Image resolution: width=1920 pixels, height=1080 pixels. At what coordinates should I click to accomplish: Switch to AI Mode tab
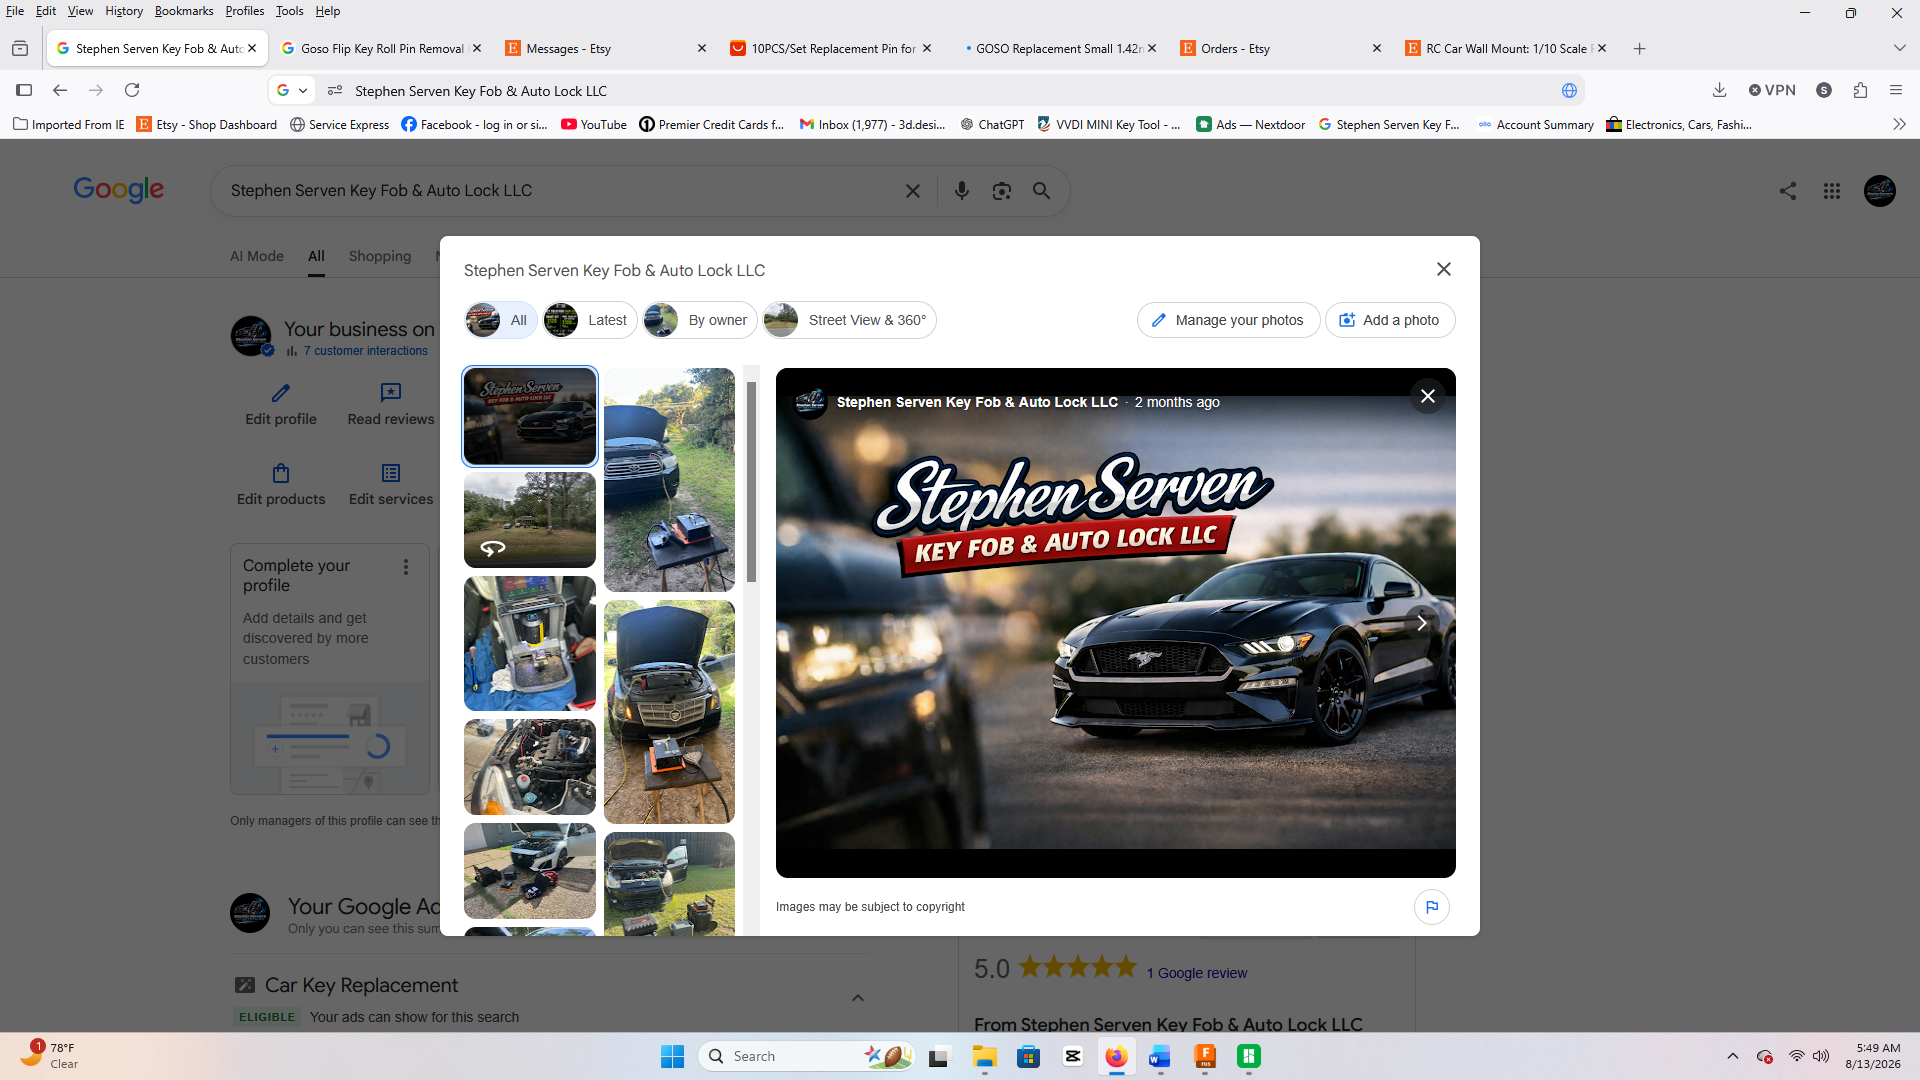point(257,256)
